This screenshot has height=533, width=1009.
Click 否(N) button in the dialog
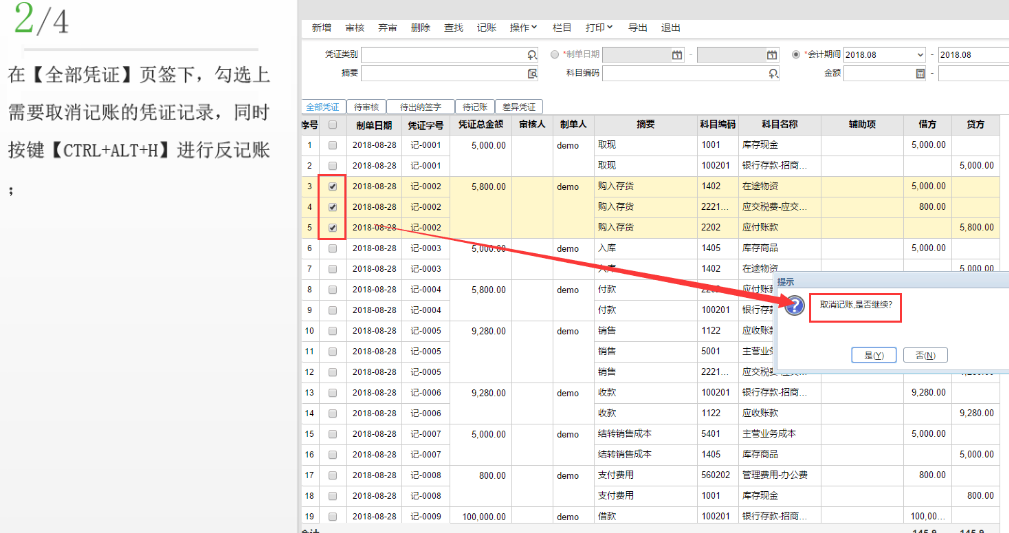click(925, 355)
